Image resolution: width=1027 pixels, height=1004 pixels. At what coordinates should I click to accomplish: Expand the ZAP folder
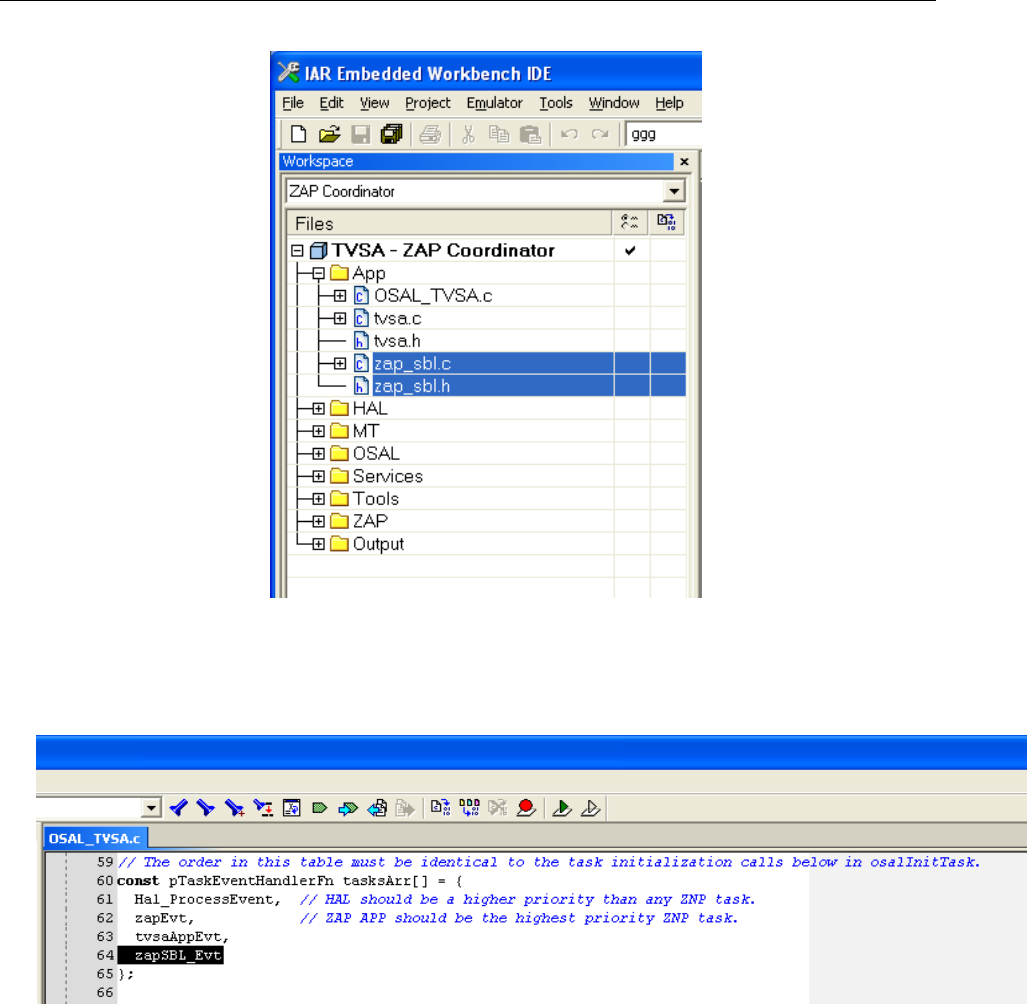coord(318,521)
